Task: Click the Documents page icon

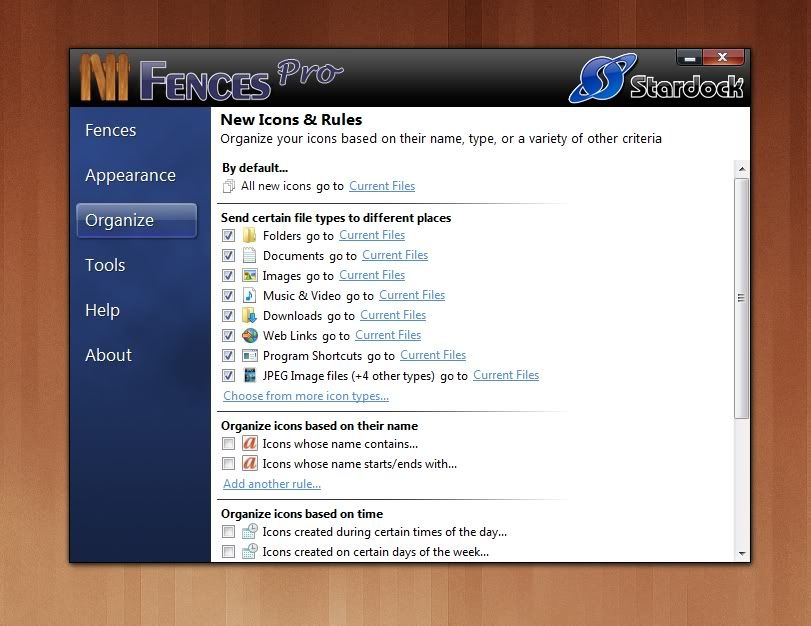Action: click(x=249, y=256)
